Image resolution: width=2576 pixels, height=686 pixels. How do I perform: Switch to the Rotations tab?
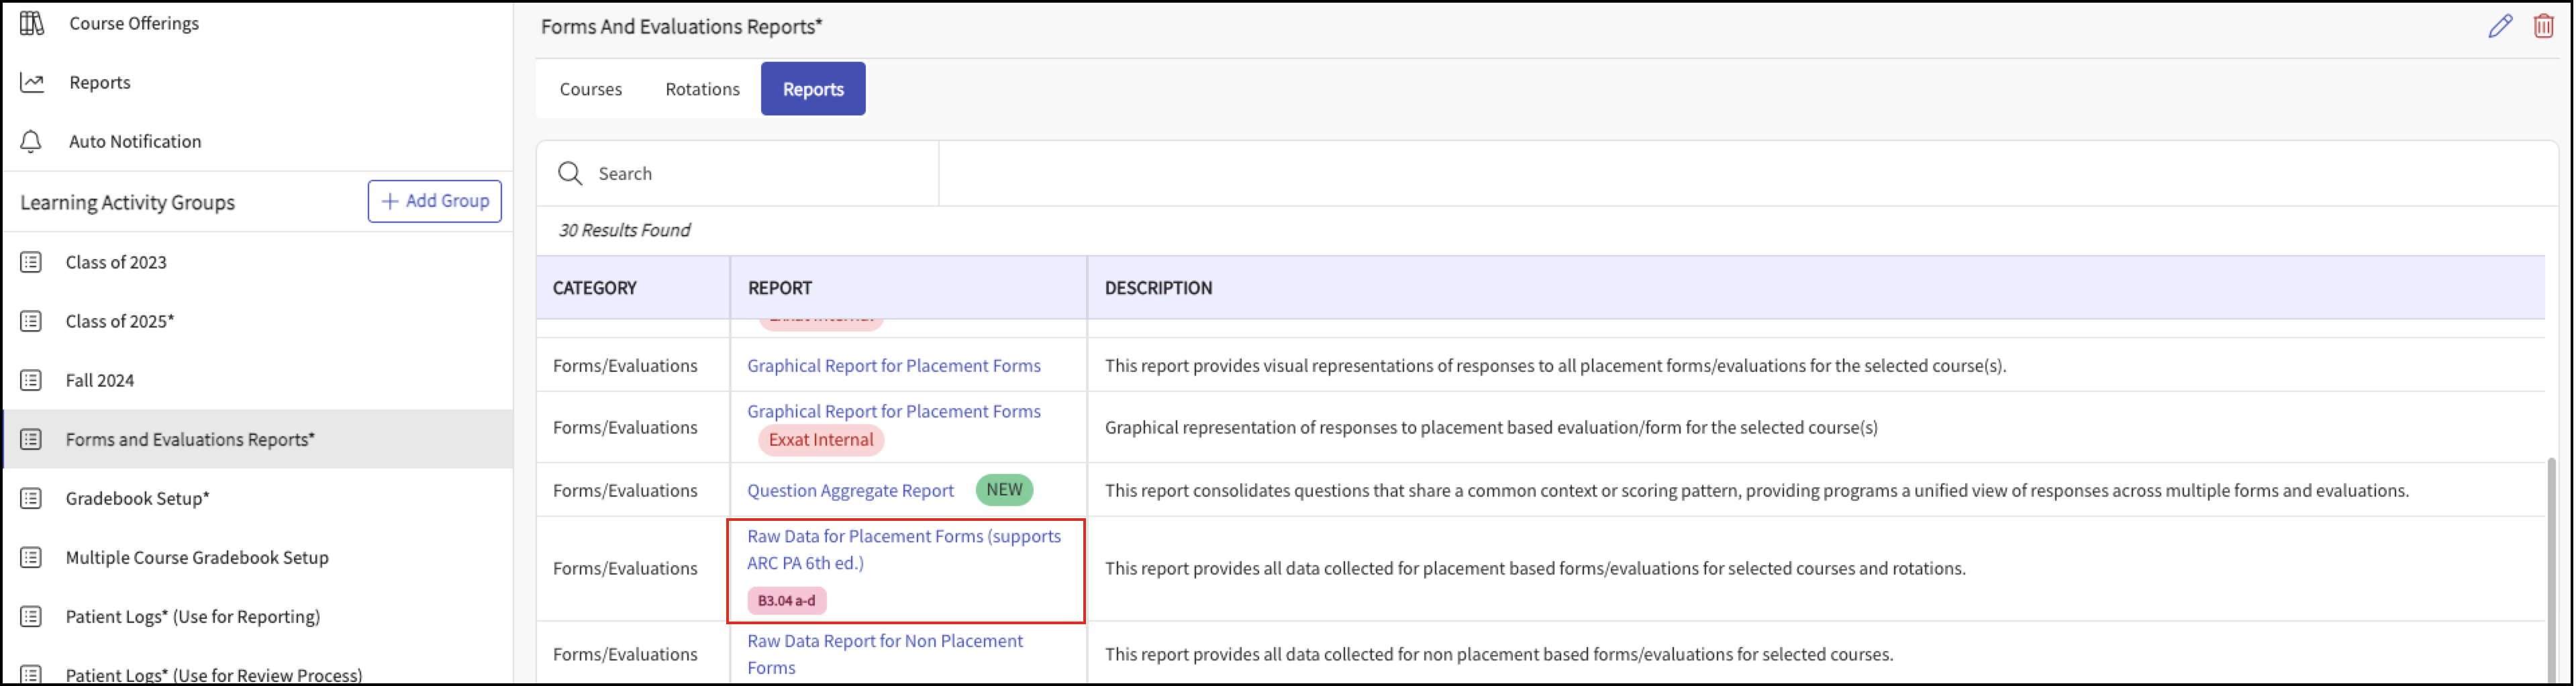(702, 89)
